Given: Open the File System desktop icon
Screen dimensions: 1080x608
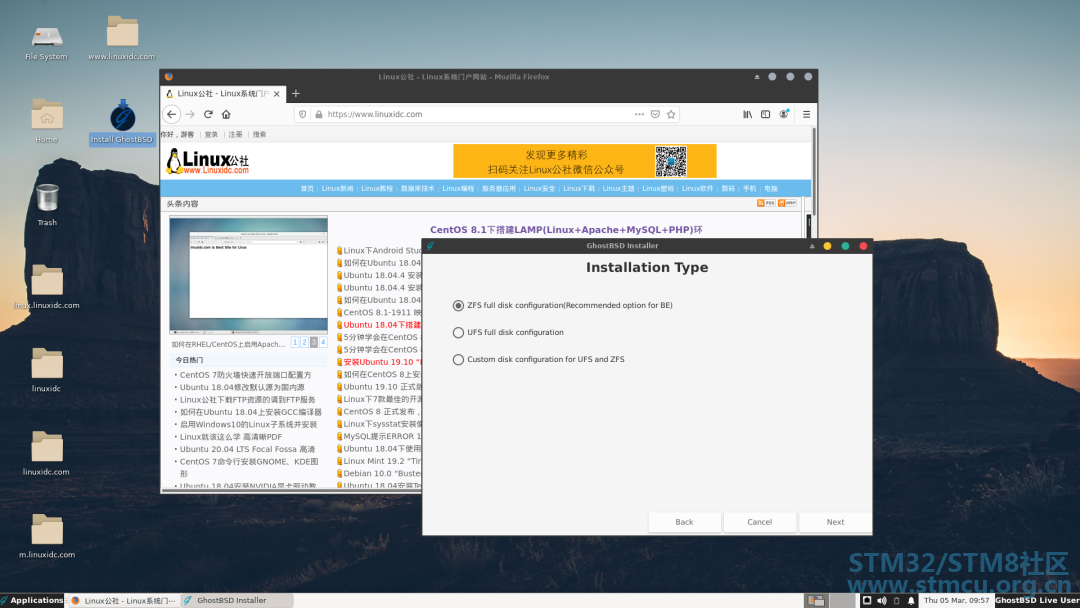Looking at the screenshot, I should 46,41.
